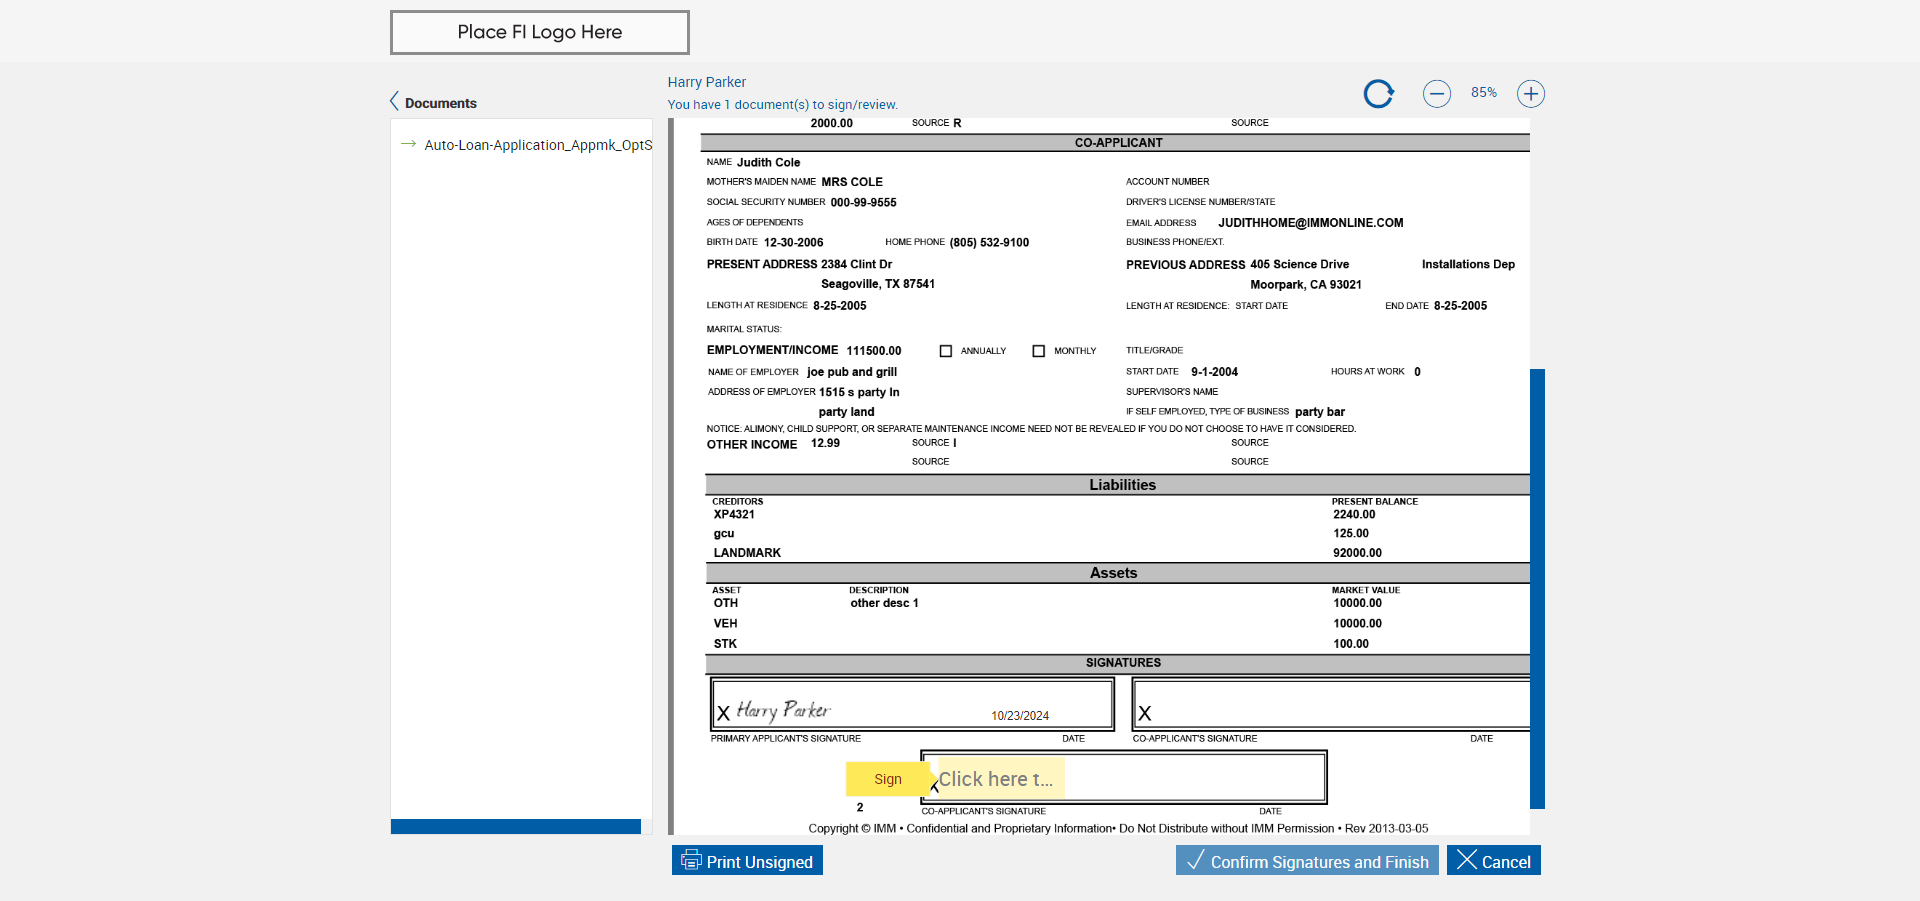The width and height of the screenshot is (1920, 901).
Task: Click the printer icon on Print Unsigned
Action: (691, 861)
